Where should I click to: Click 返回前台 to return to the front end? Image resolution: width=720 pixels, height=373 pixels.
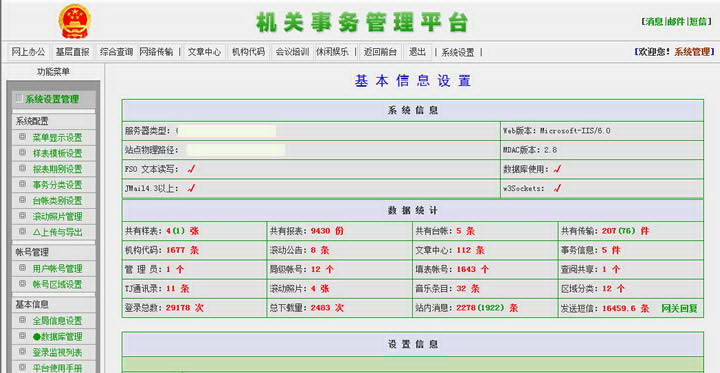coord(380,52)
